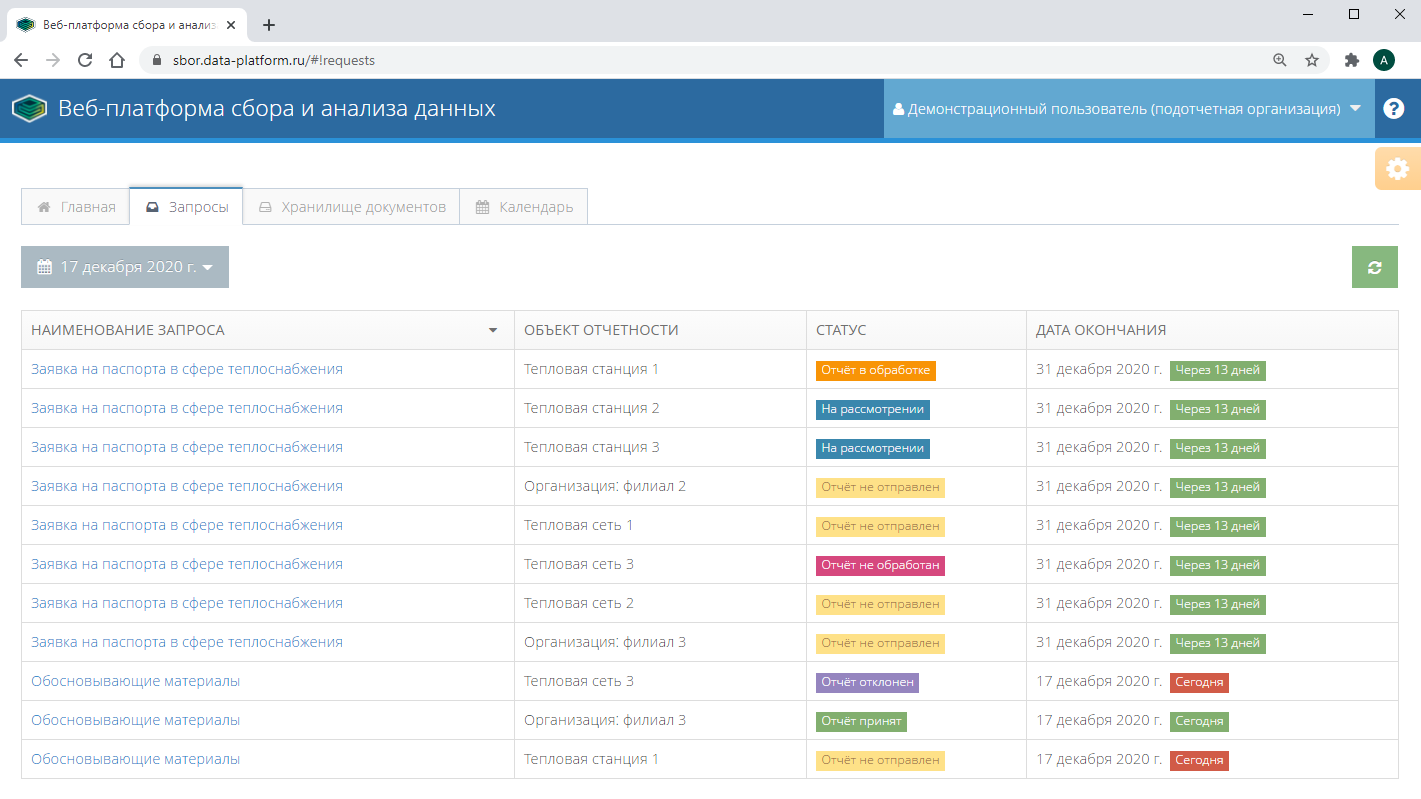Click the address bar URL field
This screenshot has height=799, width=1421.
[700, 60]
